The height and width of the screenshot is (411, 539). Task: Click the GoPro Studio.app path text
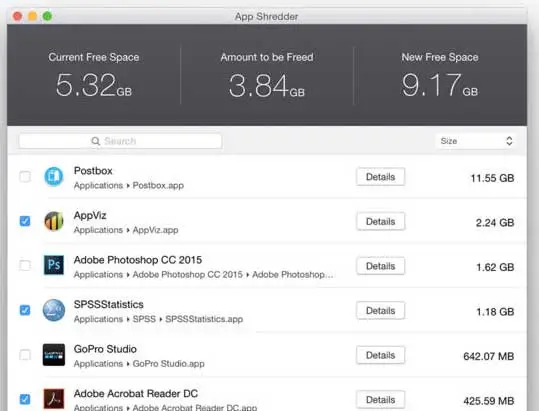168,364
